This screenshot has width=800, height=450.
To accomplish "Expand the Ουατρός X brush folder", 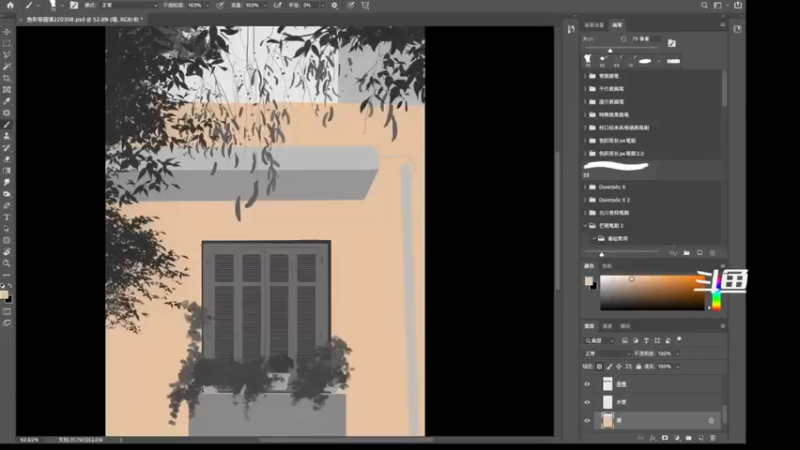I will click(585, 187).
